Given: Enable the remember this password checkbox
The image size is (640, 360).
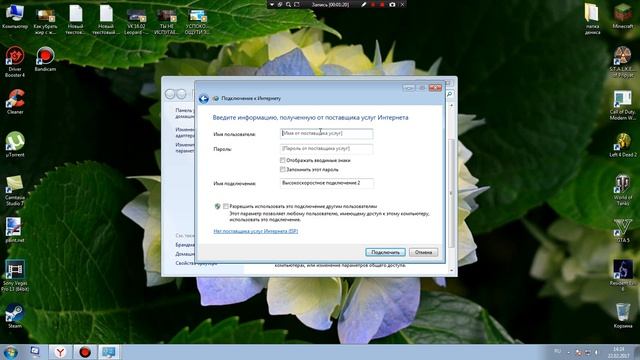Looking at the screenshot, I should [x=282, y=169].
